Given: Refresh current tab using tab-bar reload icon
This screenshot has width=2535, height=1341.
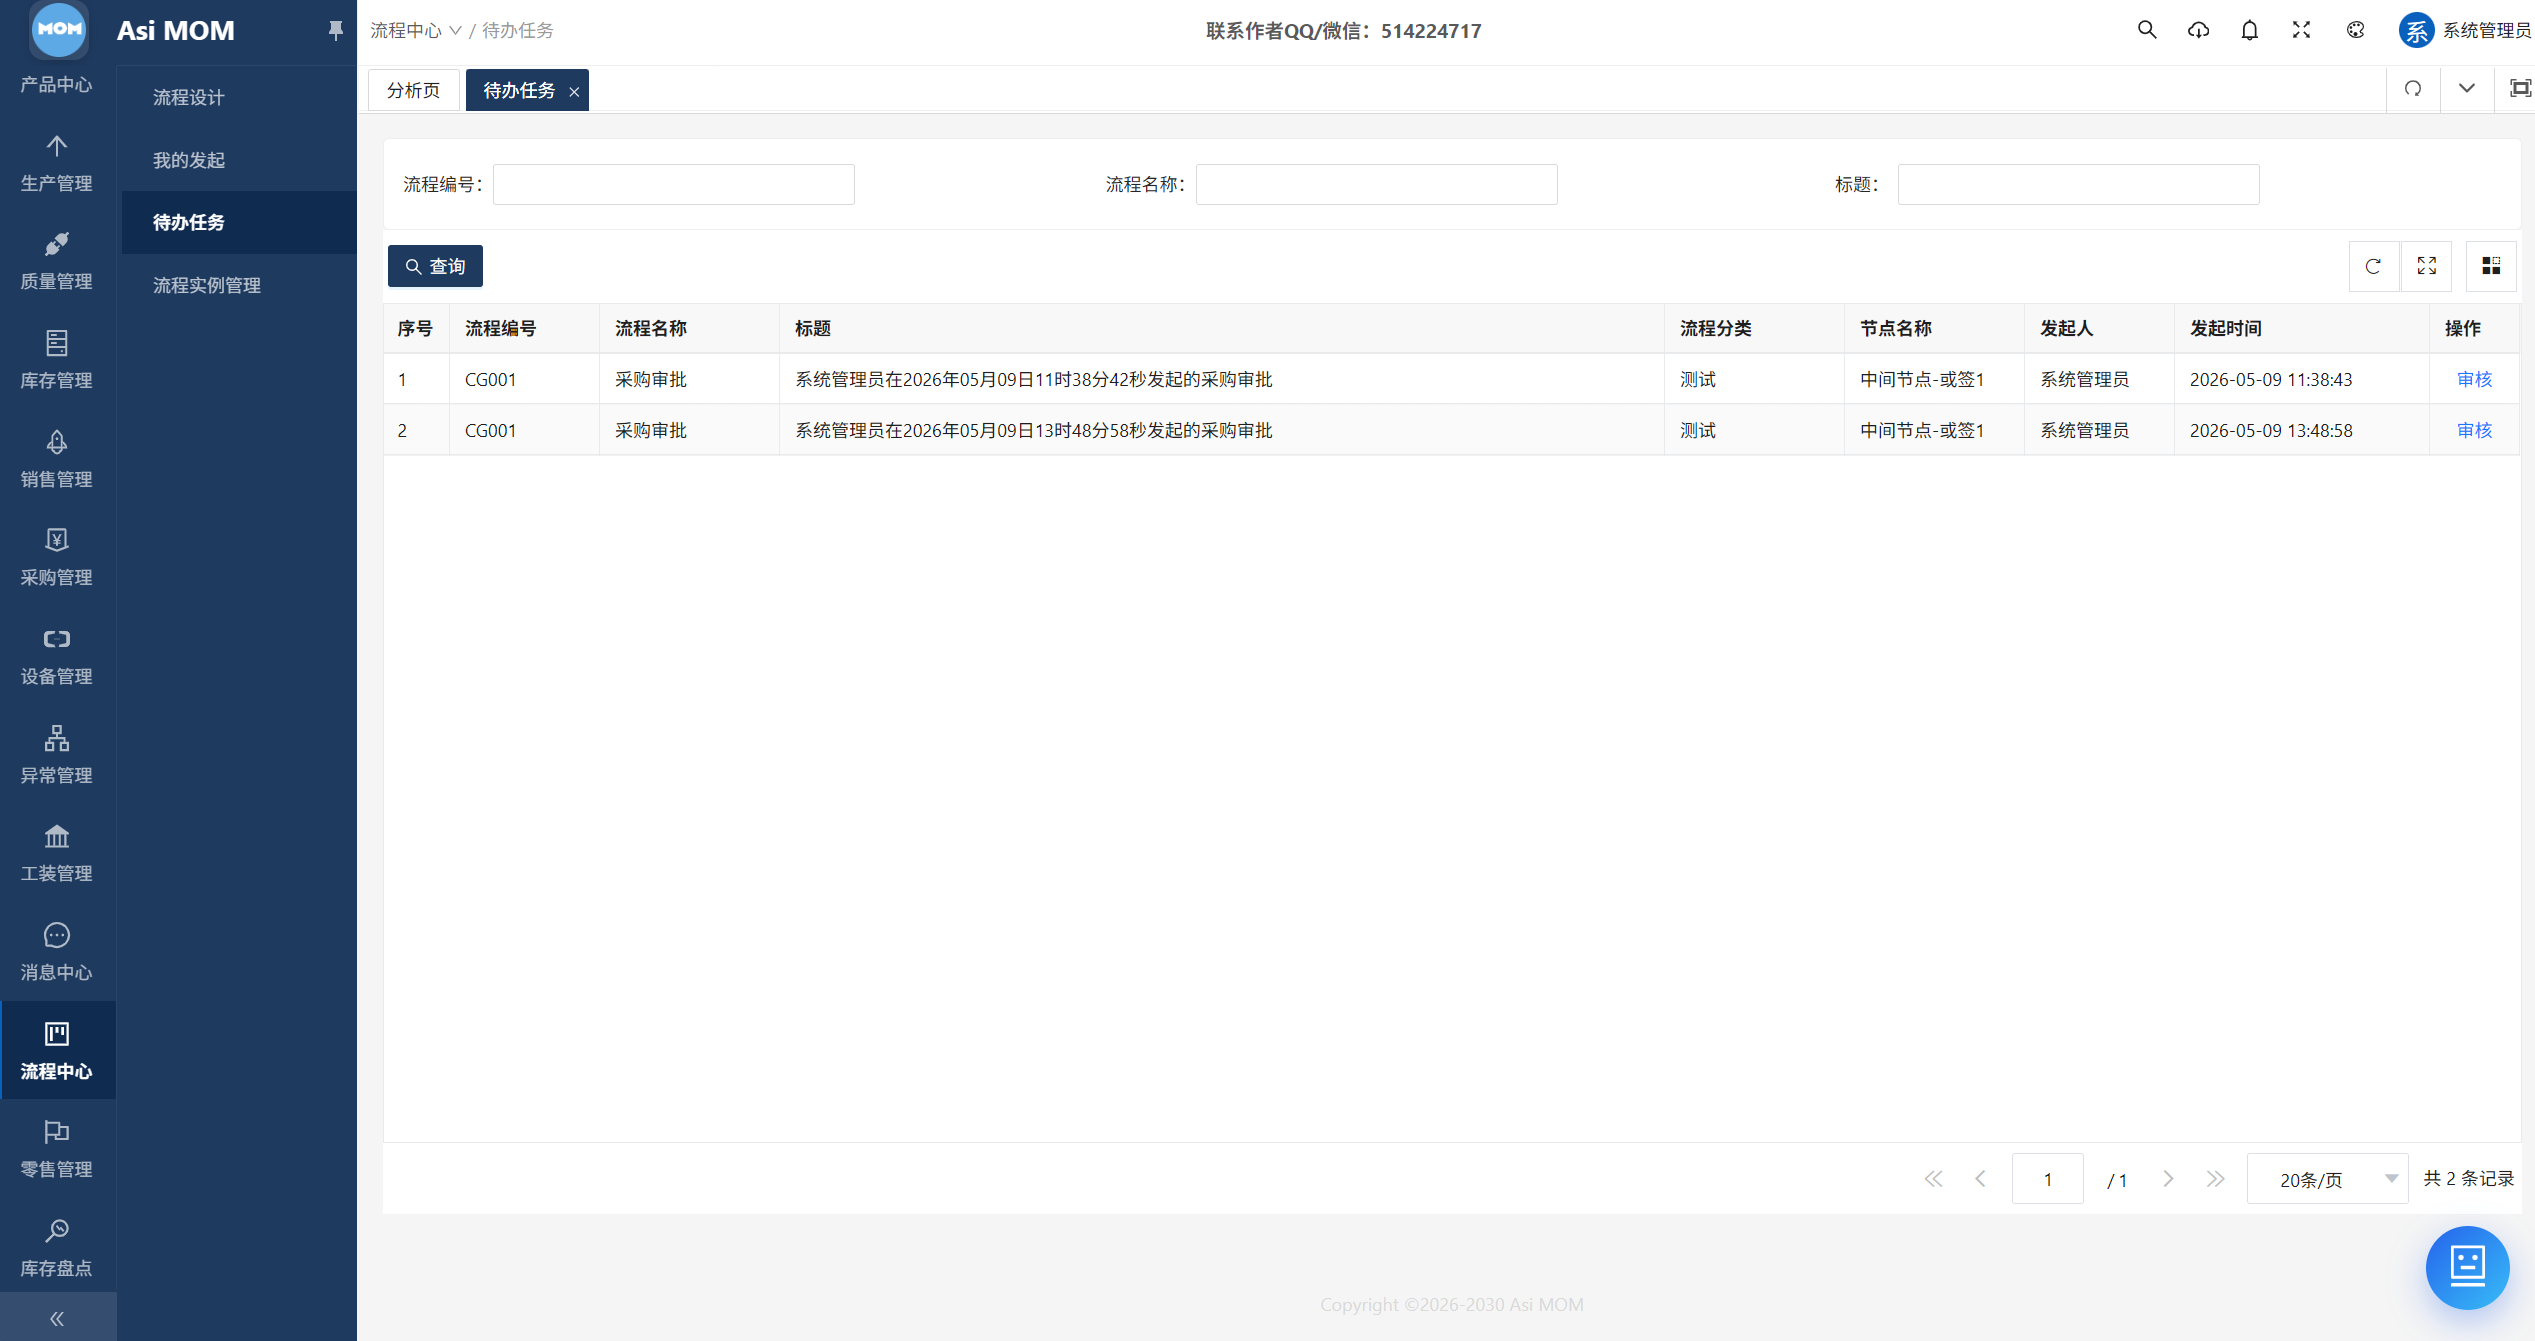Looking at the screenshot, I should 2413,89.
